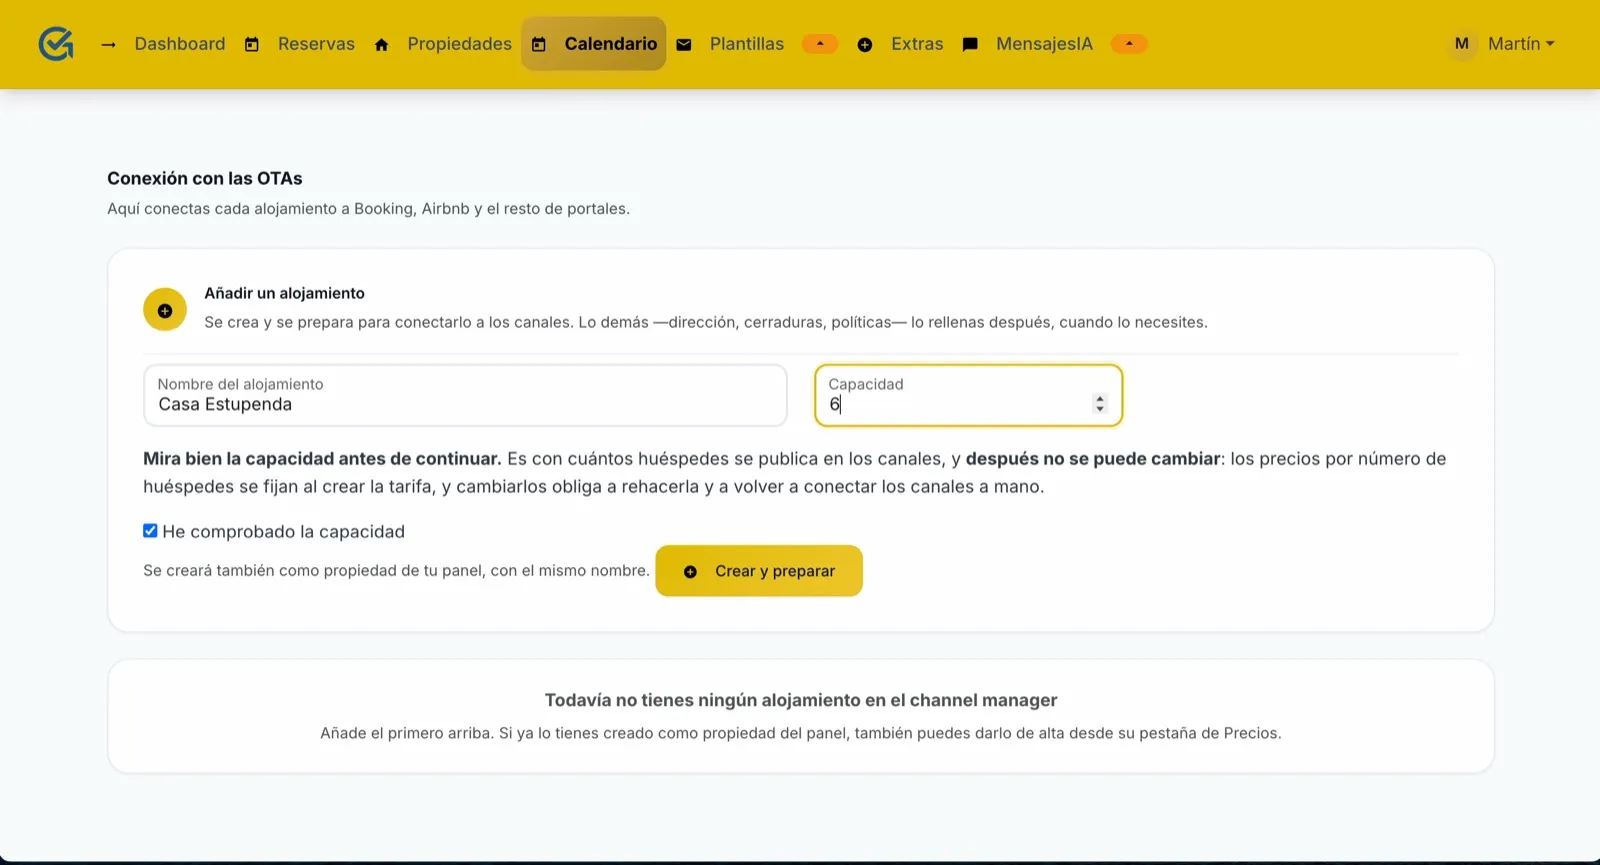This screenshot has height=865, width=1600.
Task: Open Dashboard from the top navigation
Action: point(180,44)
